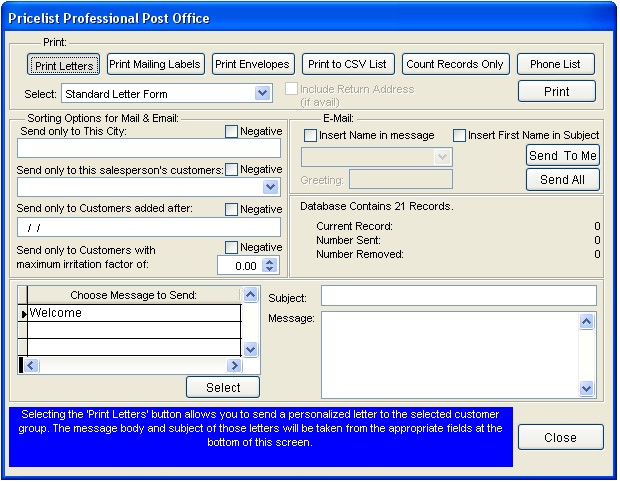Click Print to CSV List
The width and height of the screenshot is (620, 482).
[x=347, y=64]
